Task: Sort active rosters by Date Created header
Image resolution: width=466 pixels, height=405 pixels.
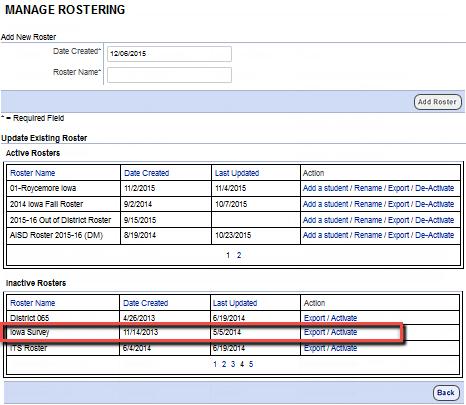Action: (147, 173)
